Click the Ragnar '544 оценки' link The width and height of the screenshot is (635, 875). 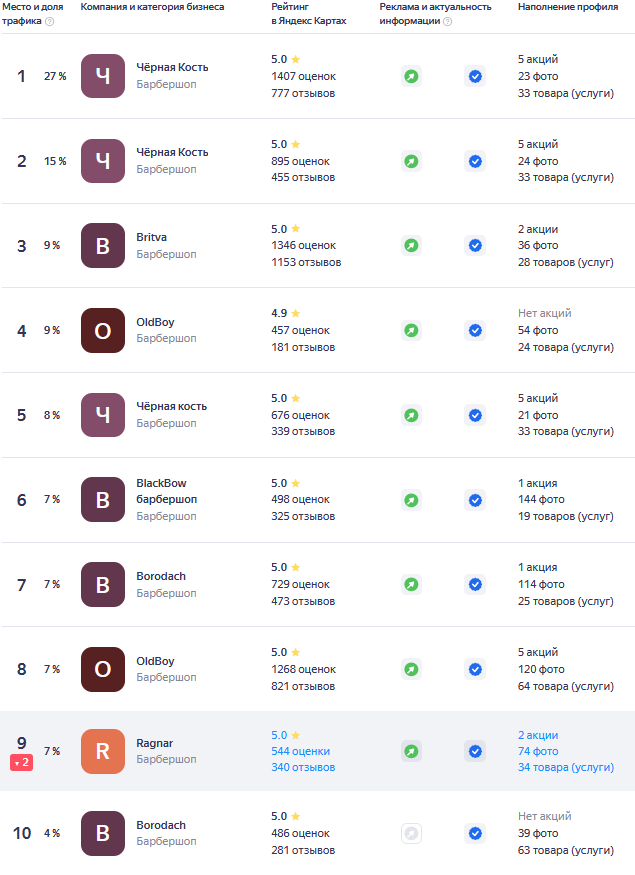[x=300, y=751]
